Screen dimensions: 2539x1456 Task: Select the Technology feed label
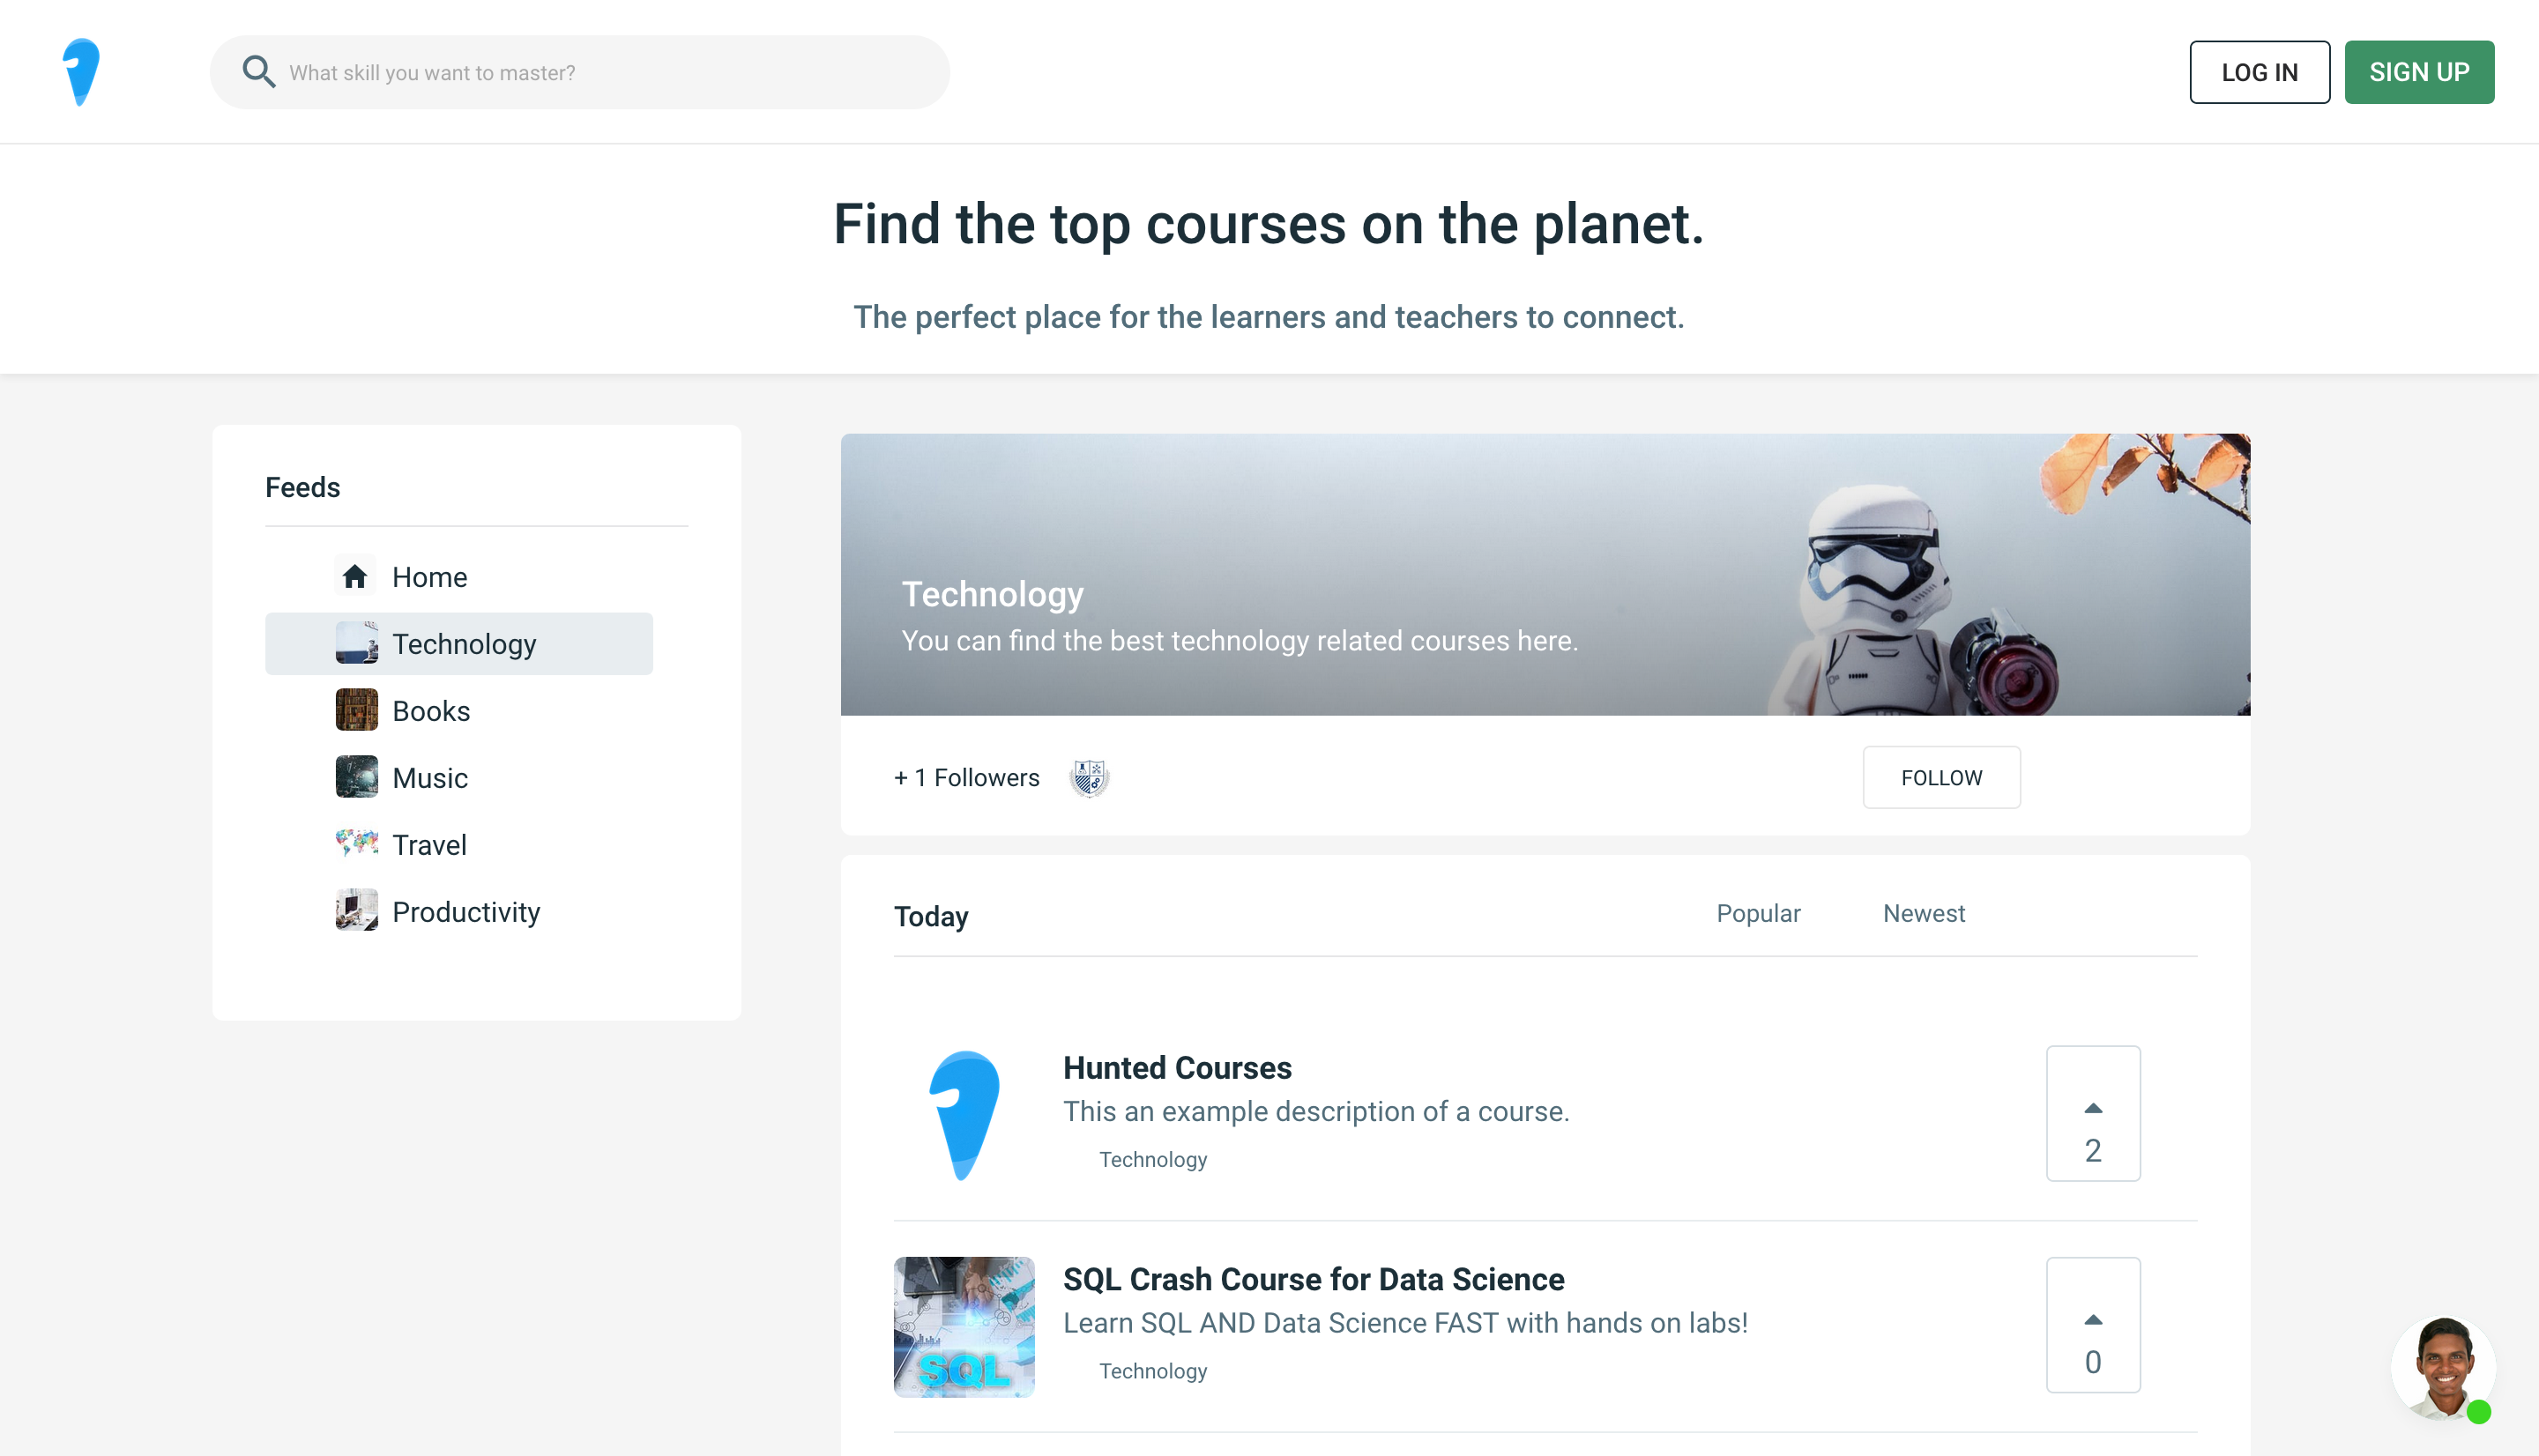(464, 644)
